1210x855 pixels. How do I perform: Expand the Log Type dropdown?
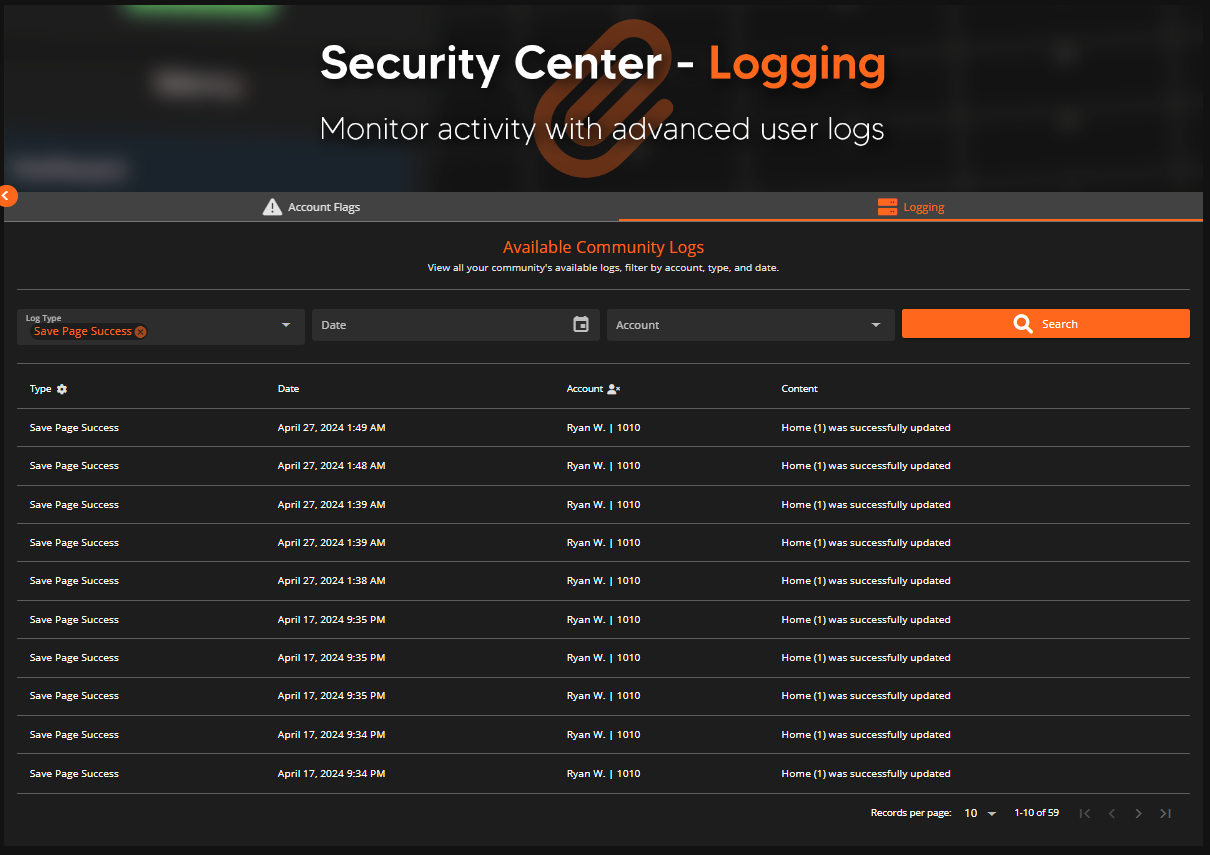pos(286,325)
